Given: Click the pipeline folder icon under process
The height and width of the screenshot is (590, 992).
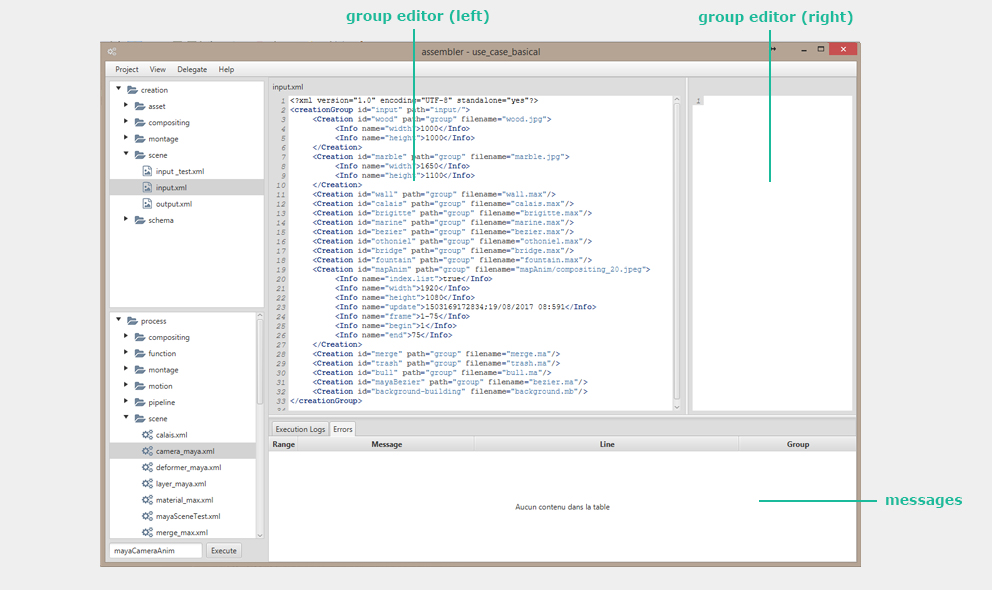Looking at the screenshot, I should (x=140, y=402).
